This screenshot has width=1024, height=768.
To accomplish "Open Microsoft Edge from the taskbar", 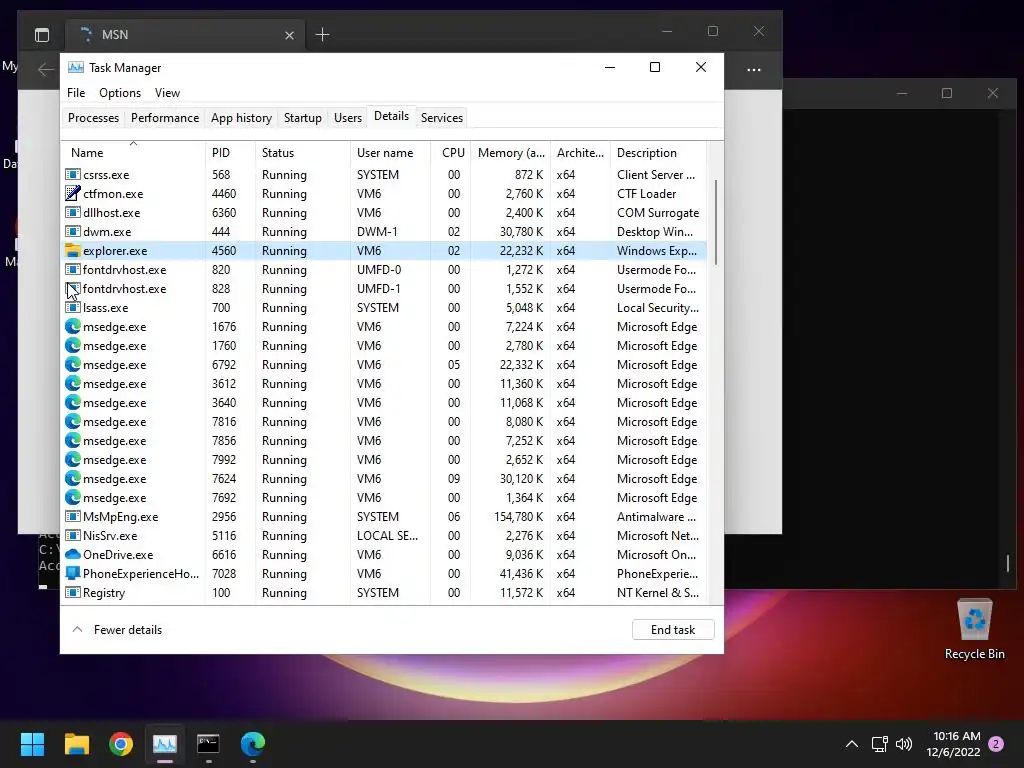I will 253,744.
